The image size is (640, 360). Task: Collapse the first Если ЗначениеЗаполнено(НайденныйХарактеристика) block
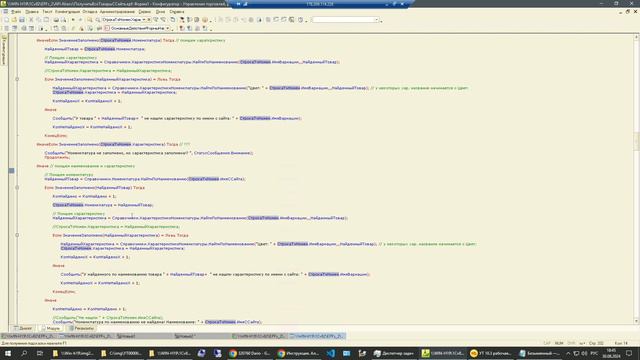pos(17,79)
